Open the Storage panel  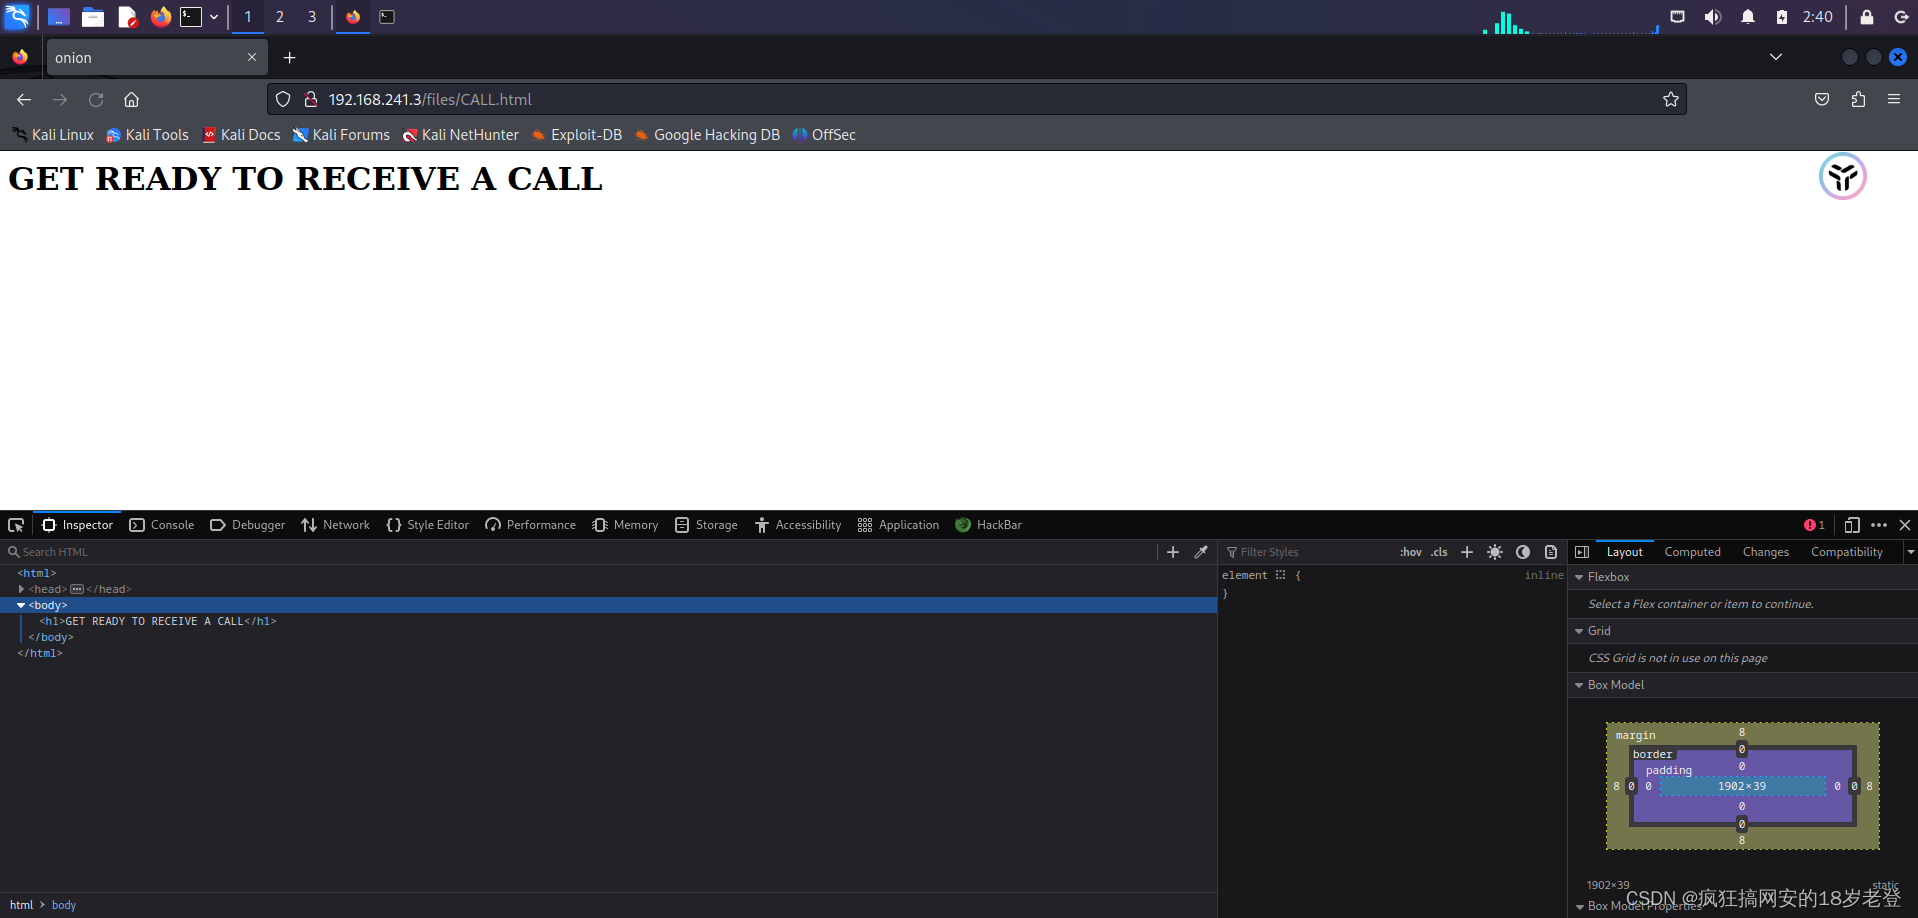click(706, 525)
